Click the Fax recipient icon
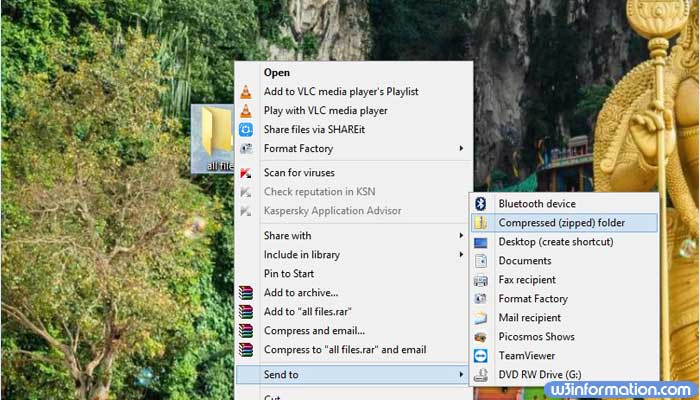This screenshot has width=700, height=400. pyautogui.click(x=480, y=280)
